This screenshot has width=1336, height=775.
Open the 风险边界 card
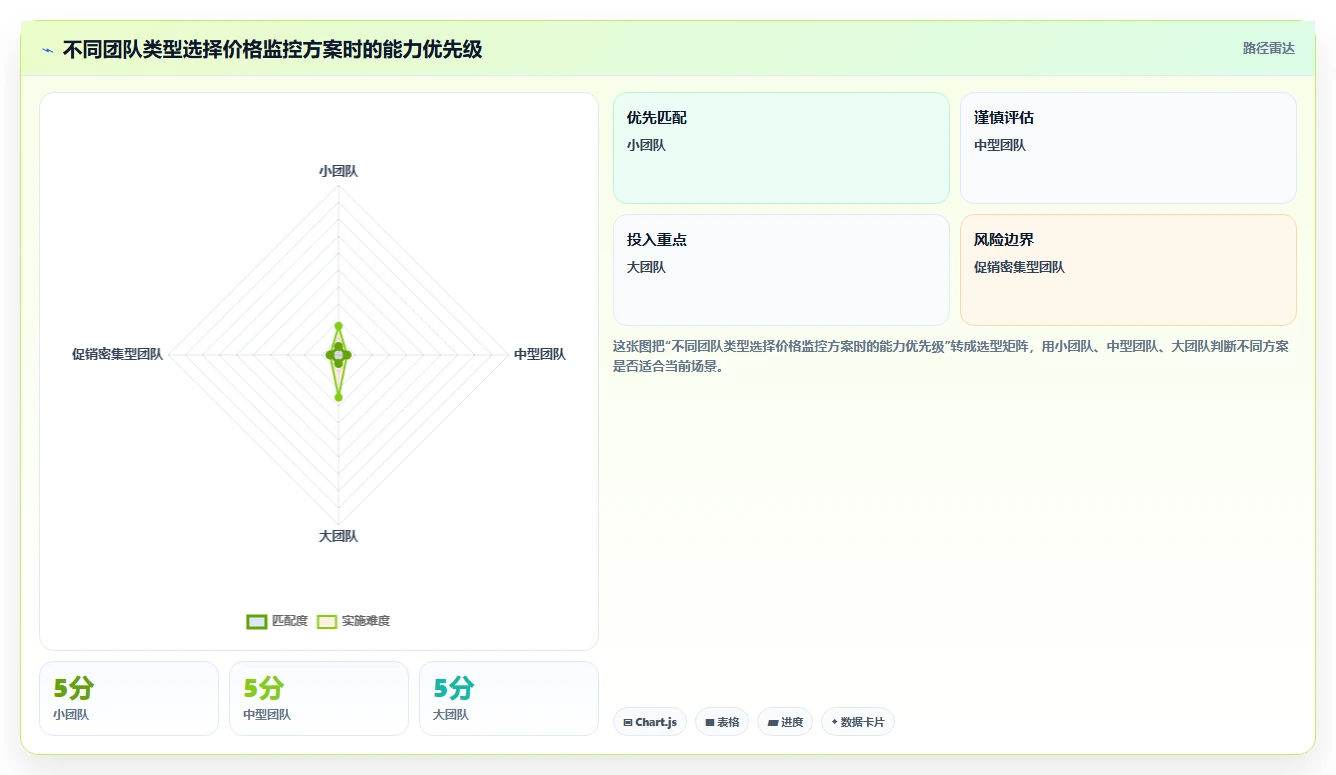click(x=1128, y=270)
